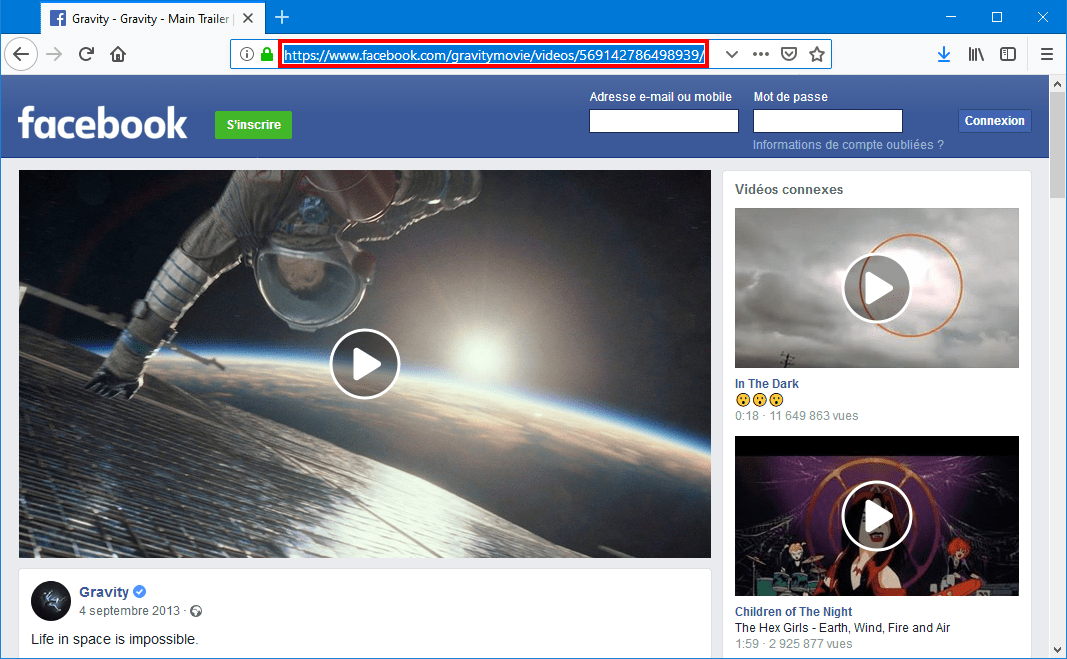Close the Gravity Main Trailer tab
The height and width of the screenshot is (659, 1067).
click(248, 18)
